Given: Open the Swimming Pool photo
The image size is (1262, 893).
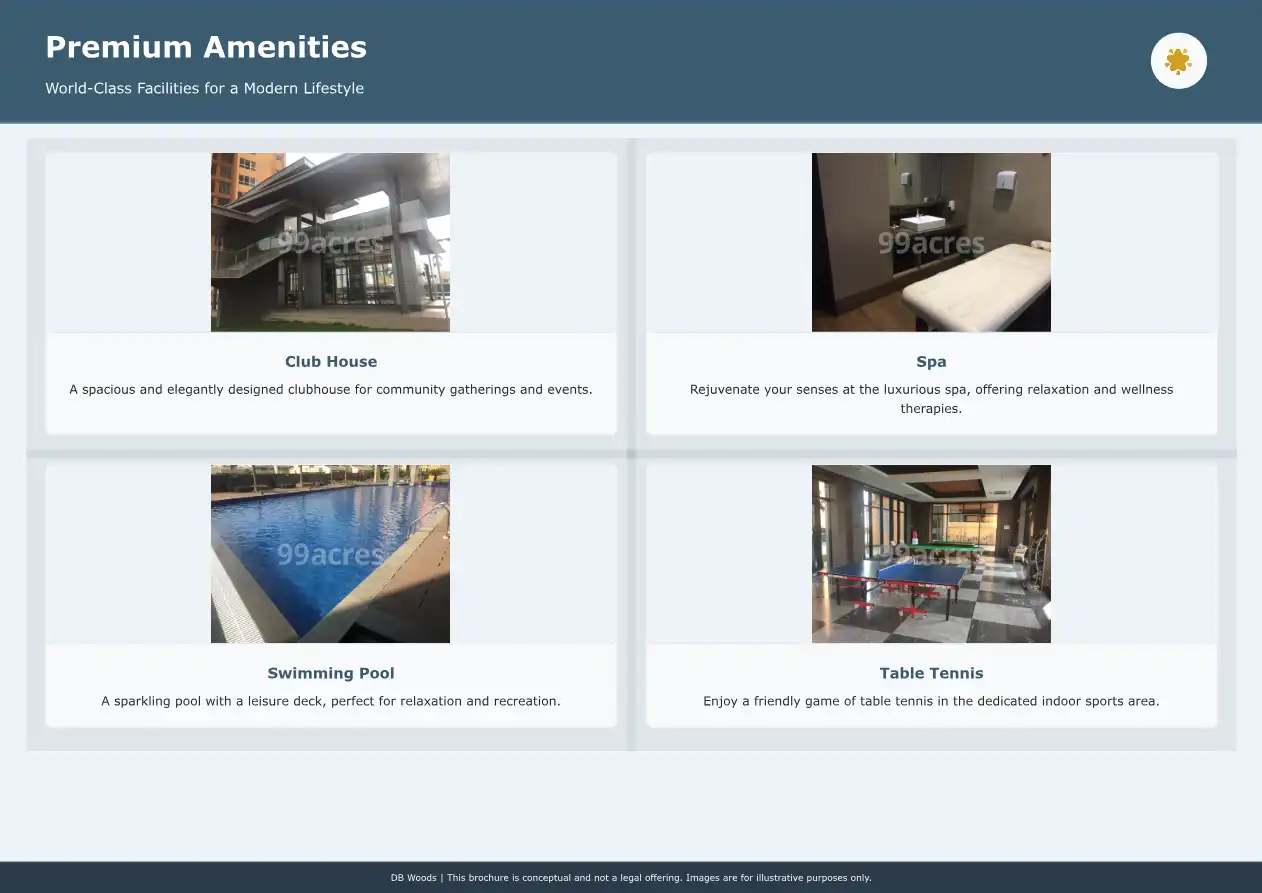Looking at the screenshot, I should 330,553.
